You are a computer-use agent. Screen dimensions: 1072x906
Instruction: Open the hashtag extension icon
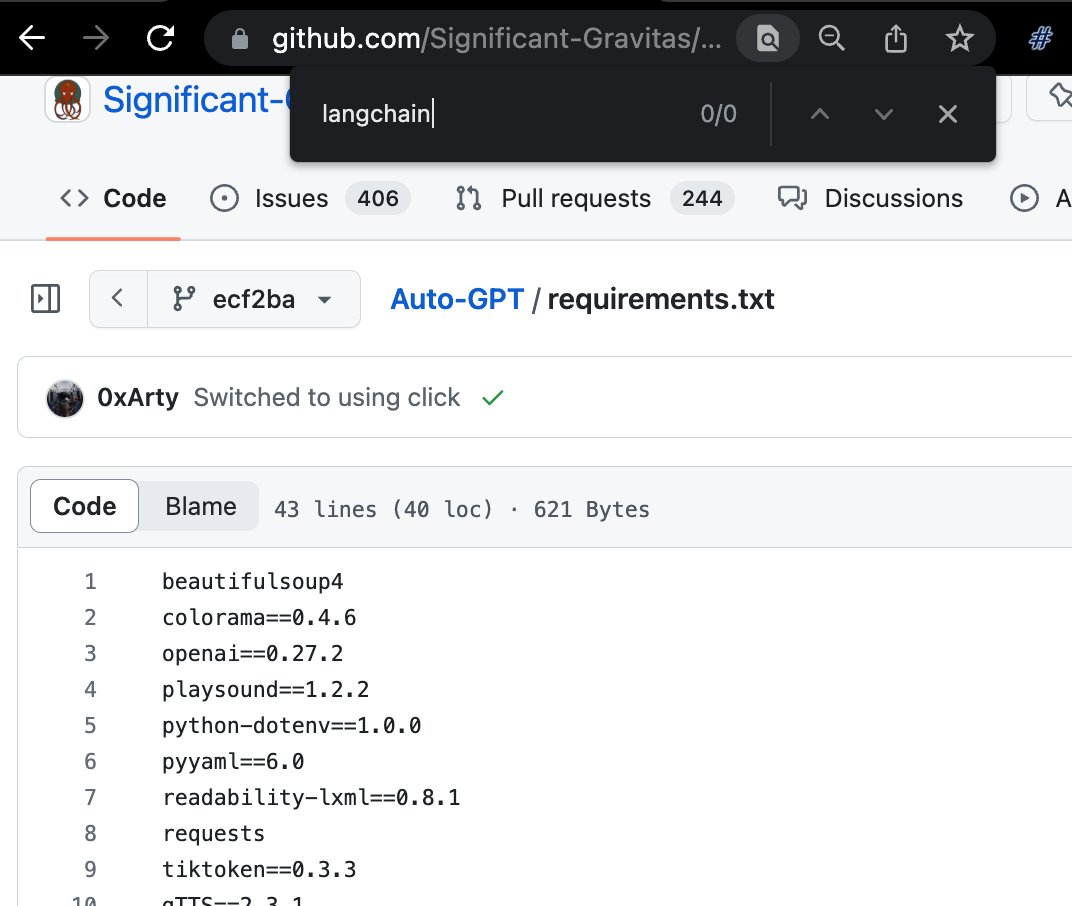1040,38
